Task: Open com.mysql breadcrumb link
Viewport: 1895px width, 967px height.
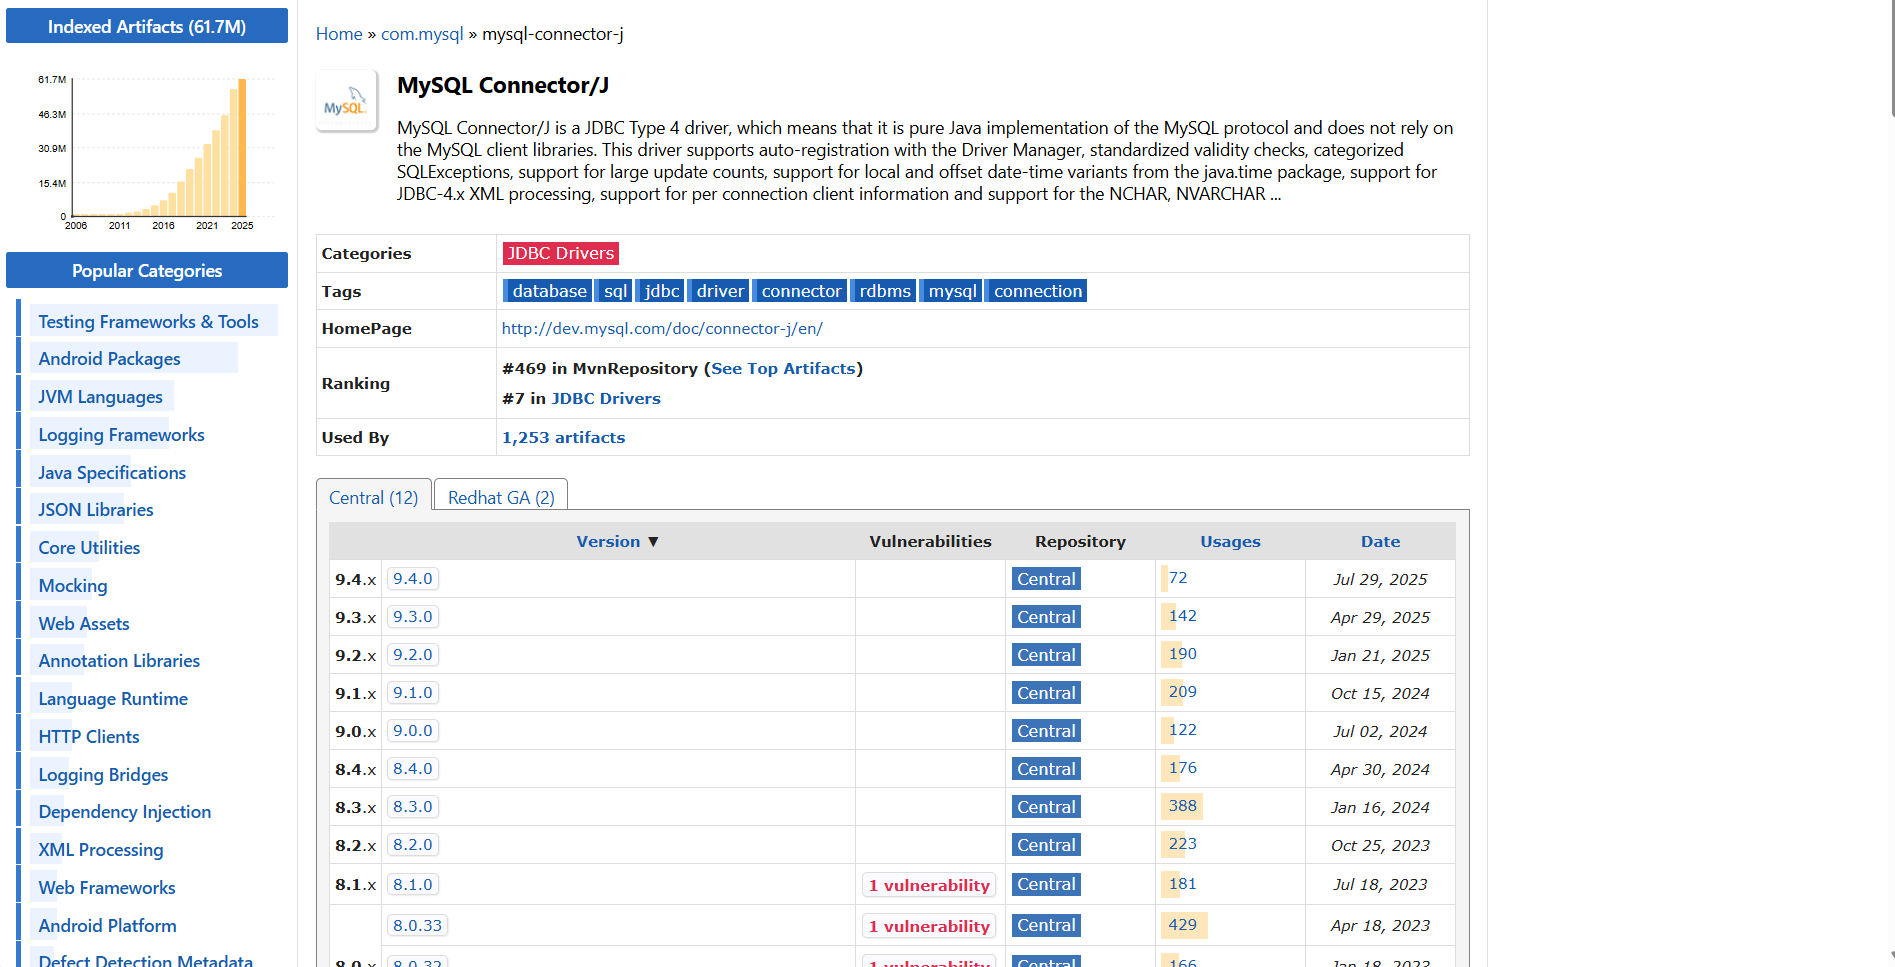Action: tap(422, 34)
